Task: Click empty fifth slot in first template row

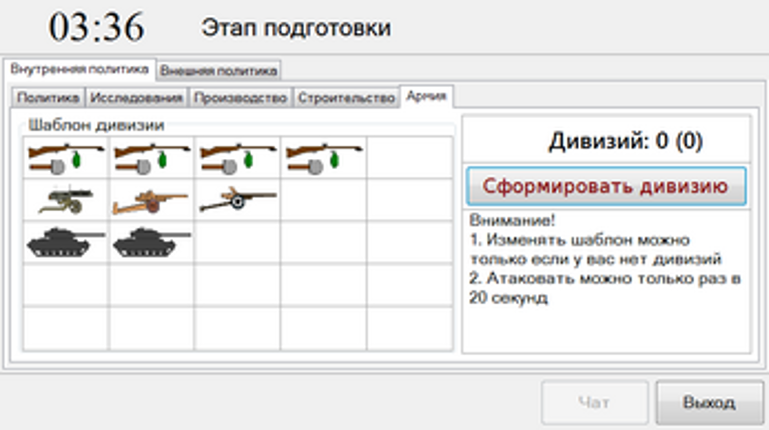Action: 410,158
